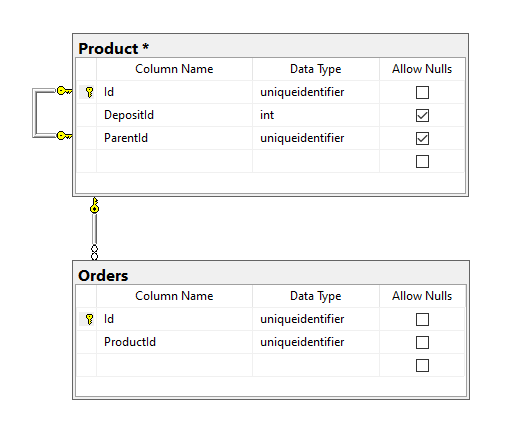The height and width of the screenshot is (432, 507).
Task: Uncheck Allow Nulls for DepositId
Action: (422, 115)
